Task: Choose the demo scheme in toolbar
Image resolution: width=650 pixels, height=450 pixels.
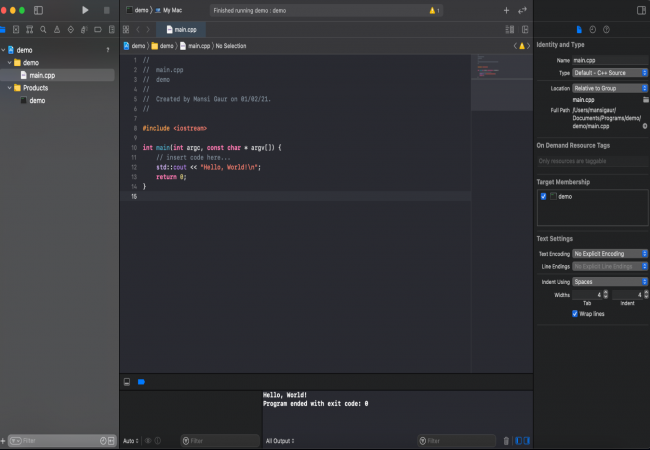Action: [x=137, y=10]
